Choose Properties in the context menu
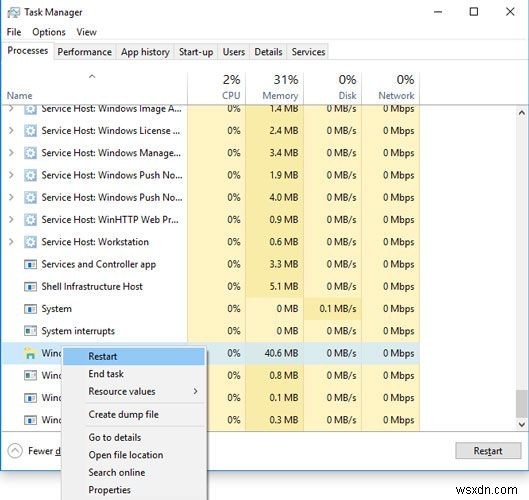Screen dimensions: 529x500 pos(134,490)
